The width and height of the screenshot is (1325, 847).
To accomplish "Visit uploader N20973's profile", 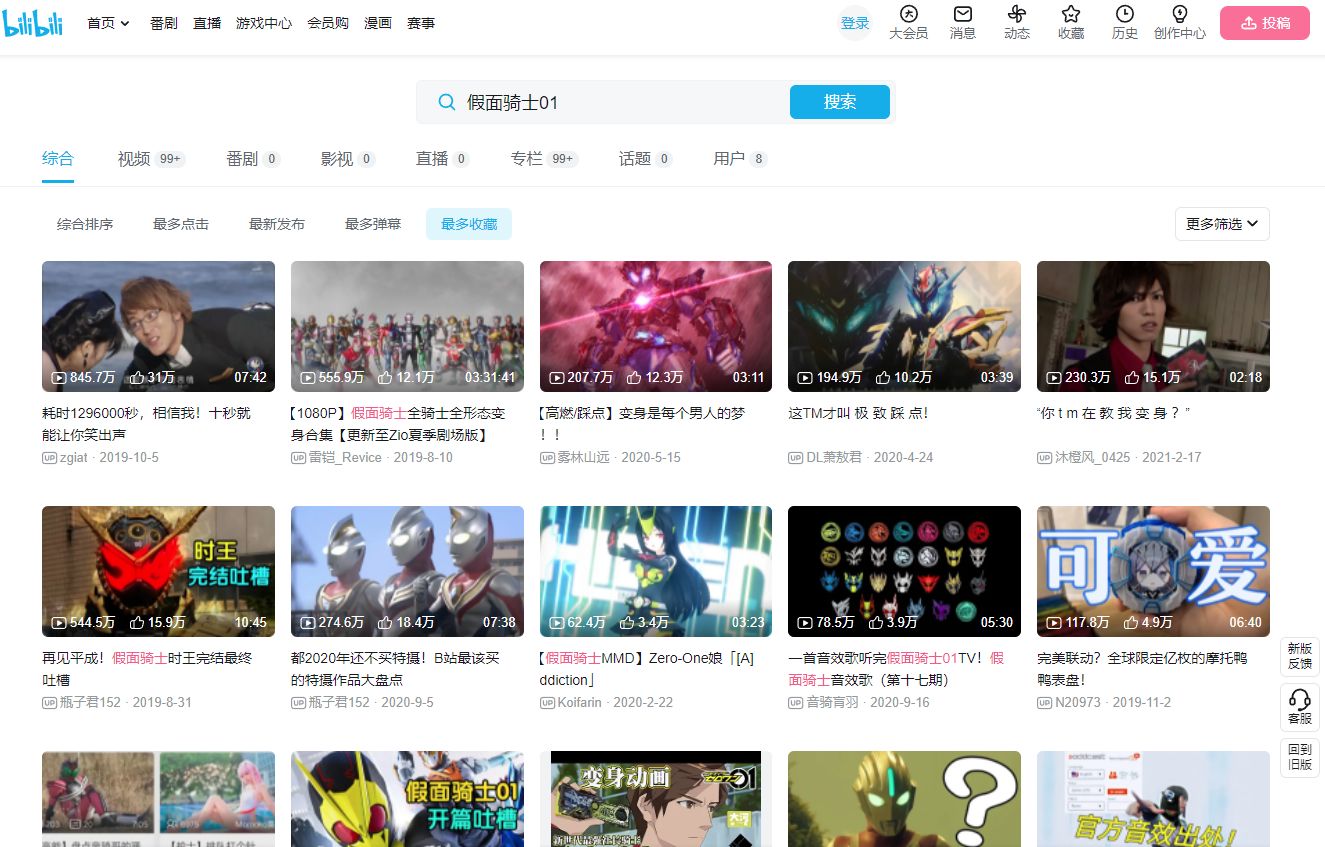I will (1077, 702).
